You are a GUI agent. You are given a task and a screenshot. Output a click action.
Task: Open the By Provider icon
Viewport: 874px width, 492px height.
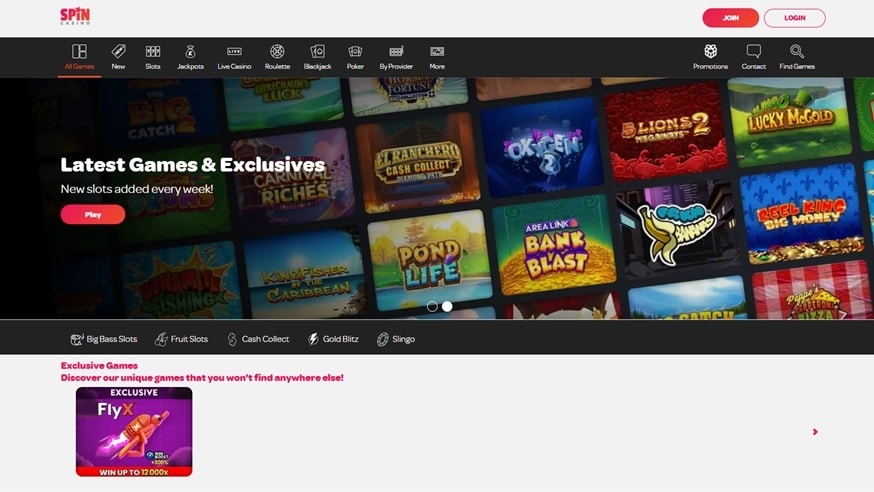396,51
